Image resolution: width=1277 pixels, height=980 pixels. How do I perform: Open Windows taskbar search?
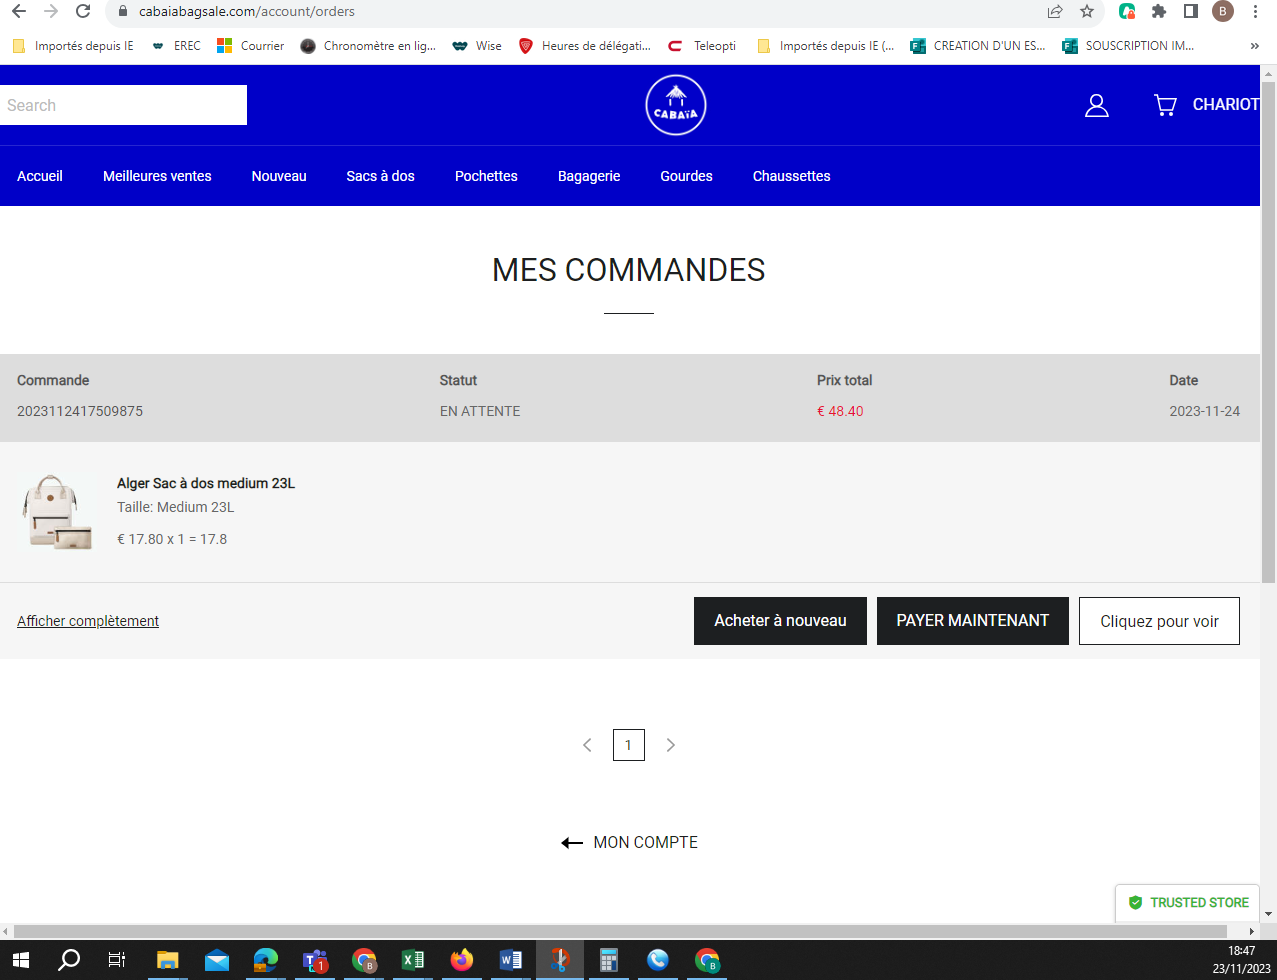click(69, 961)
